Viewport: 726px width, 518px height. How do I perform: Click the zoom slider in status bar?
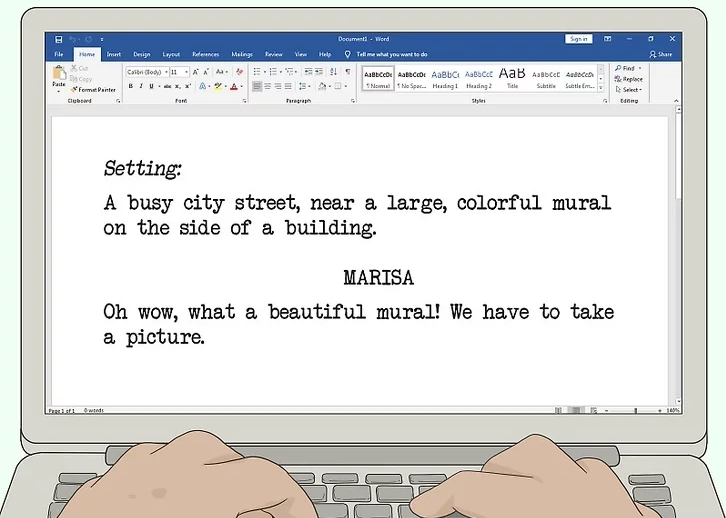[x=636, y=411]
